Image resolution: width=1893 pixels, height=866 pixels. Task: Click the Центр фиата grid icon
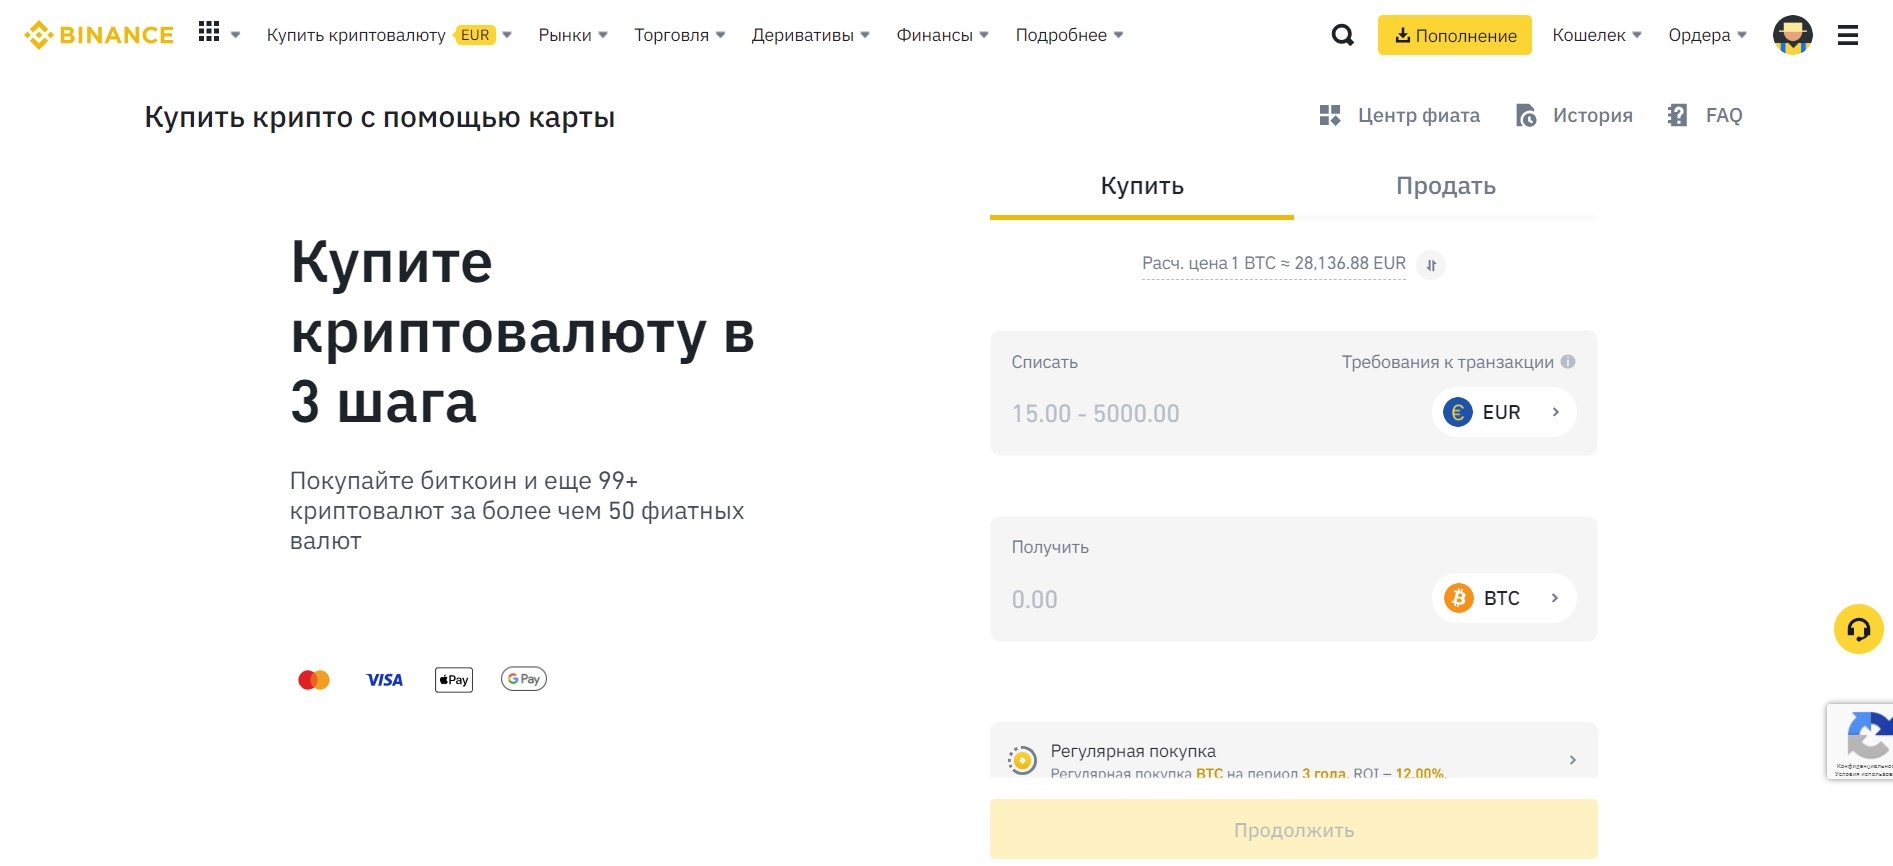point(1330,115)
